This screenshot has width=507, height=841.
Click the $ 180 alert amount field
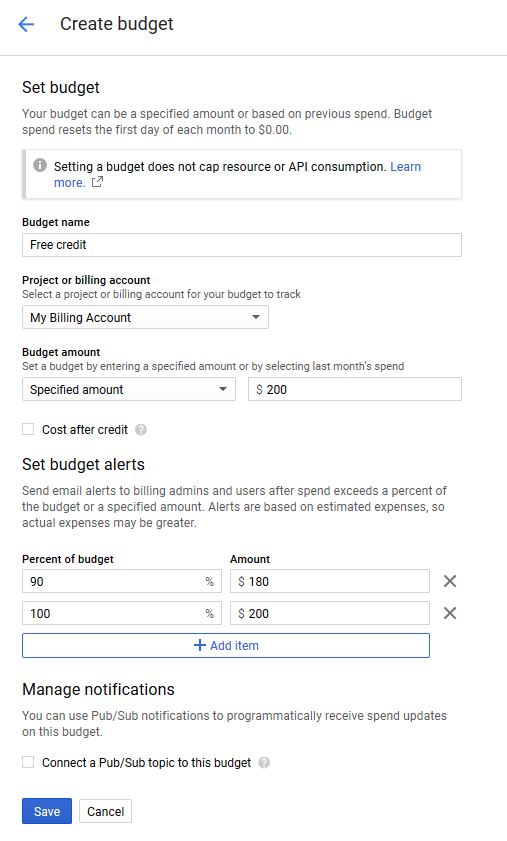pyautogui.click(x=330, y=581)
